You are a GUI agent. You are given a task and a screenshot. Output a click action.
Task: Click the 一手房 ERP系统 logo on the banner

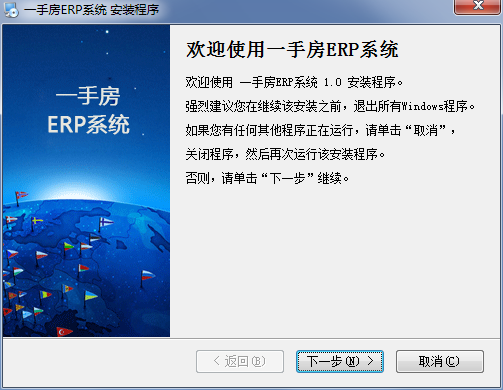click(88, 110)
